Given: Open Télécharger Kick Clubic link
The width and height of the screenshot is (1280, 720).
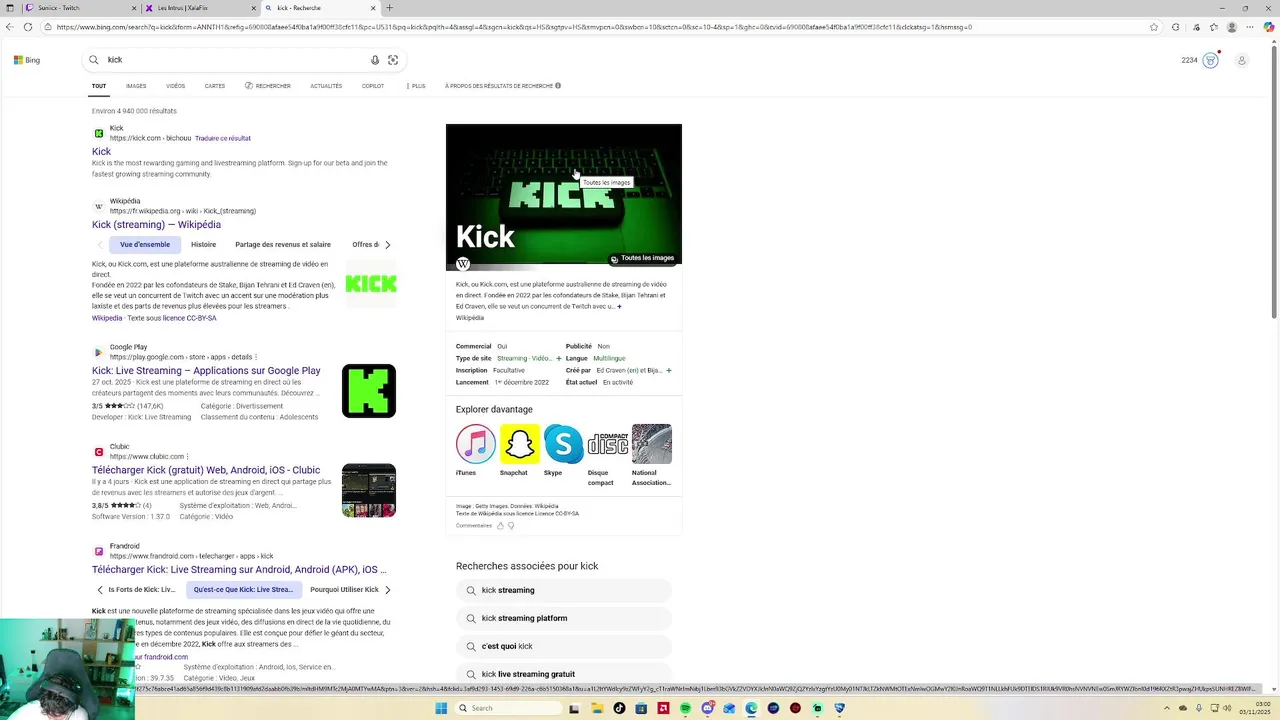Looking at the screenshot, I should [206, 470].
